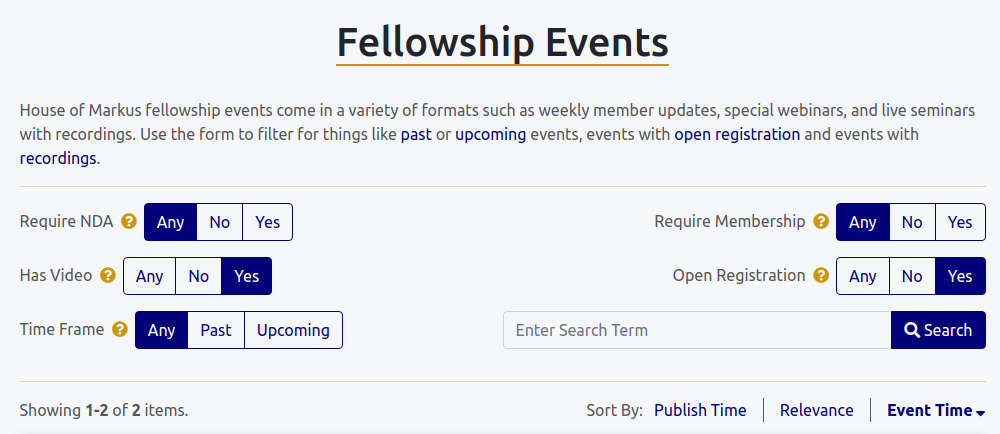Image resolution: width=1000 pixels, height=434 pixels.
Task: Click the Has Video help icon
Action: (108, 276)
